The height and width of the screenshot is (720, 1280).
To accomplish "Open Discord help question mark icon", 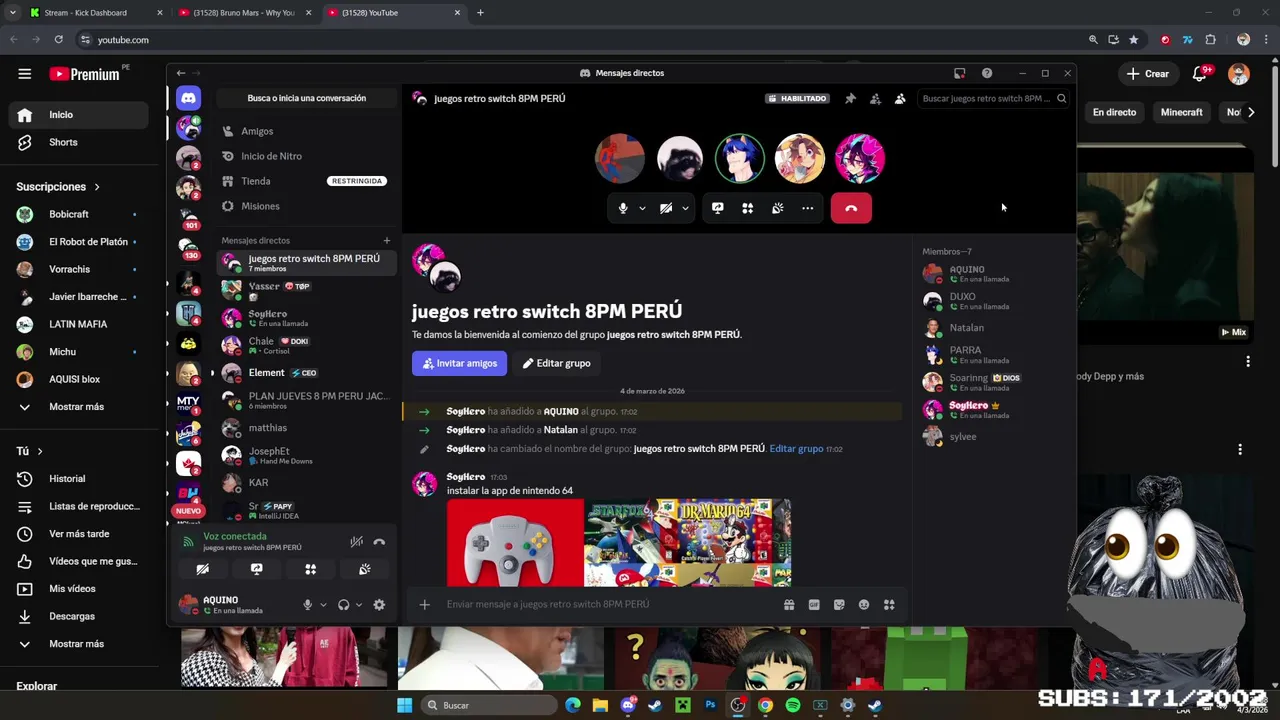I will (x=987, y=73).
